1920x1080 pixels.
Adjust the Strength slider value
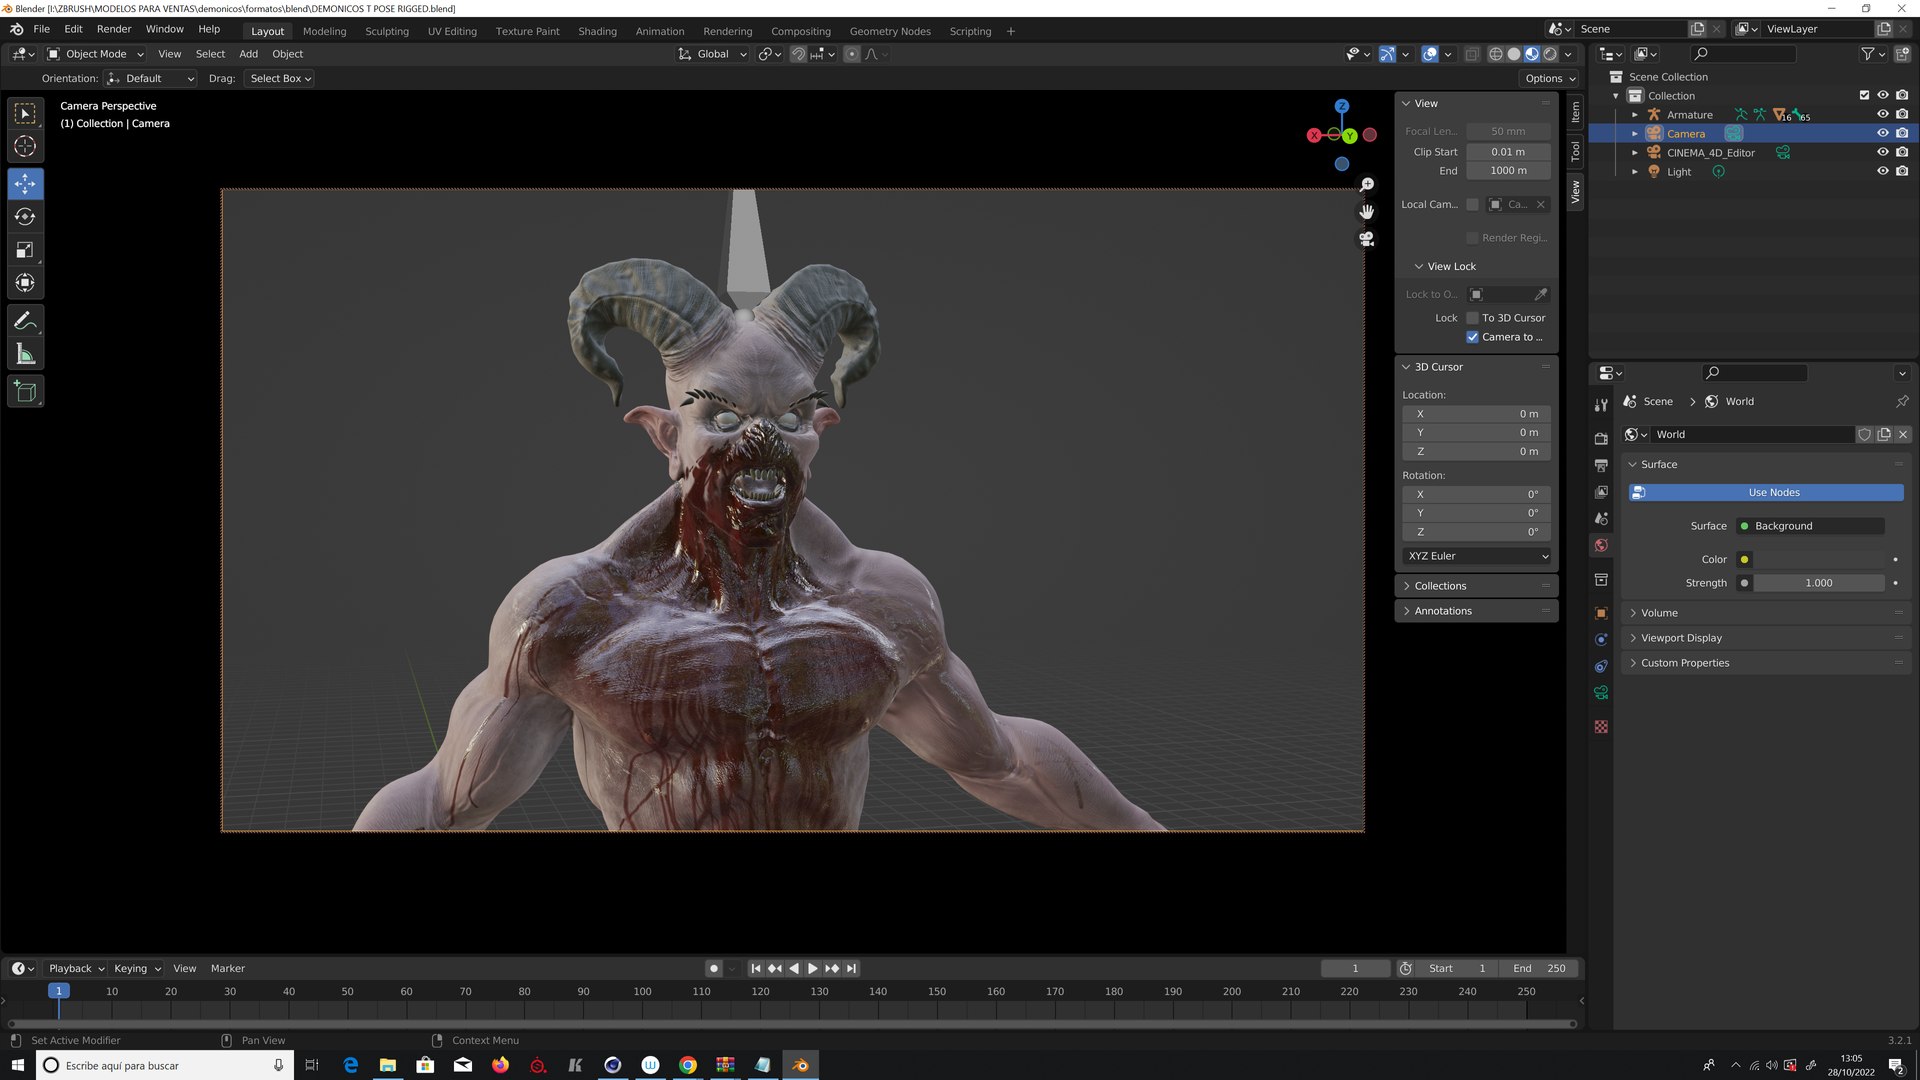tap(1819, 583)
